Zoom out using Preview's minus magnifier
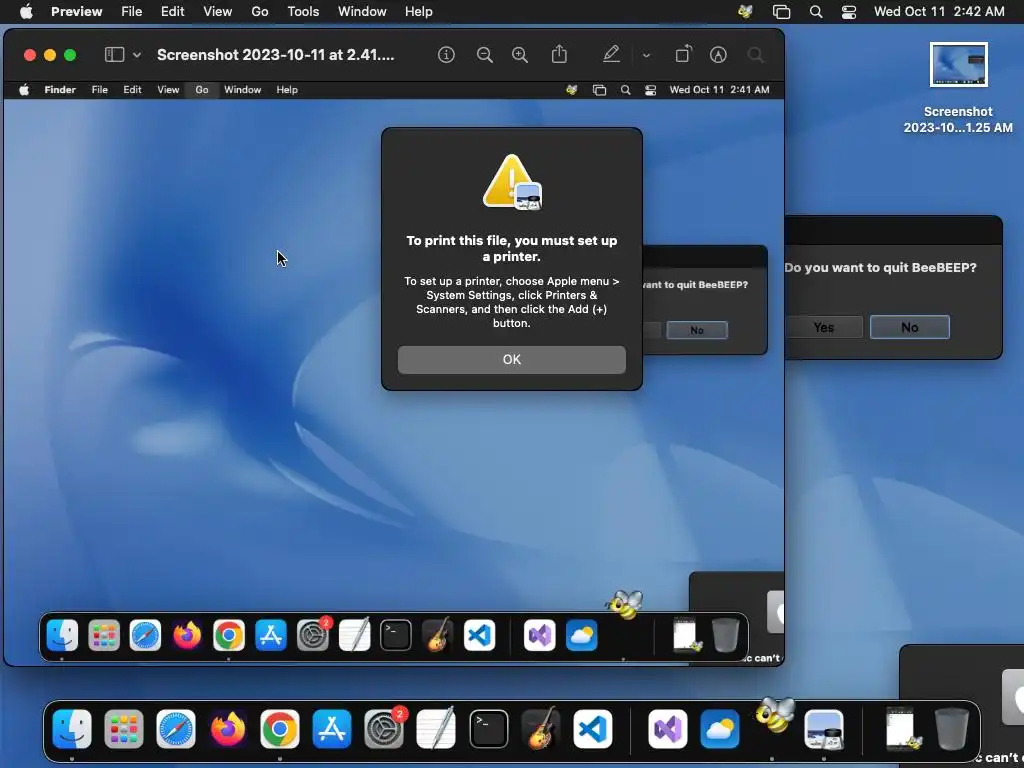Image resolution: width=1024 pixels, height=768 pixels. click(485, 55)
